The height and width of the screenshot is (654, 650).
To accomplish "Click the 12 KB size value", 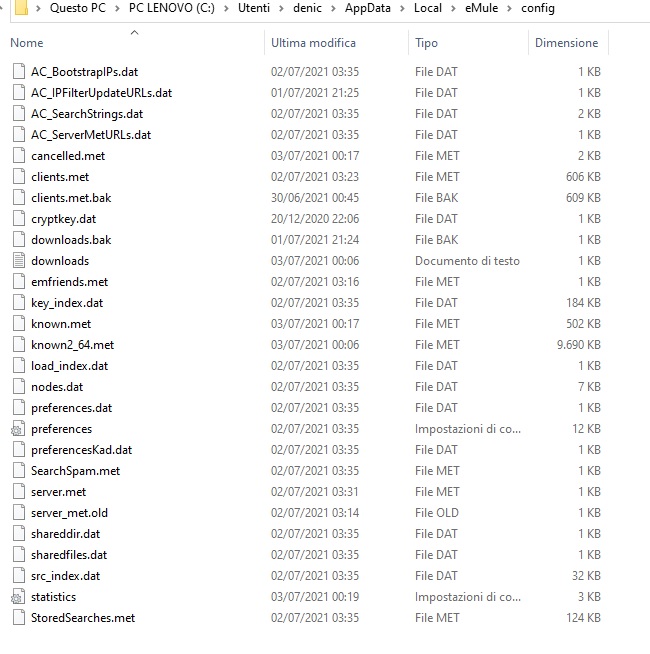I will [x=586, y=429].
